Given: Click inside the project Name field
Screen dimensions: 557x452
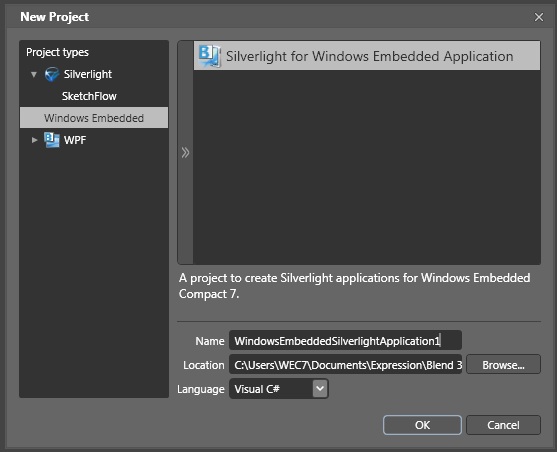Looking at the screenshot, I should [x=345, y=341].
